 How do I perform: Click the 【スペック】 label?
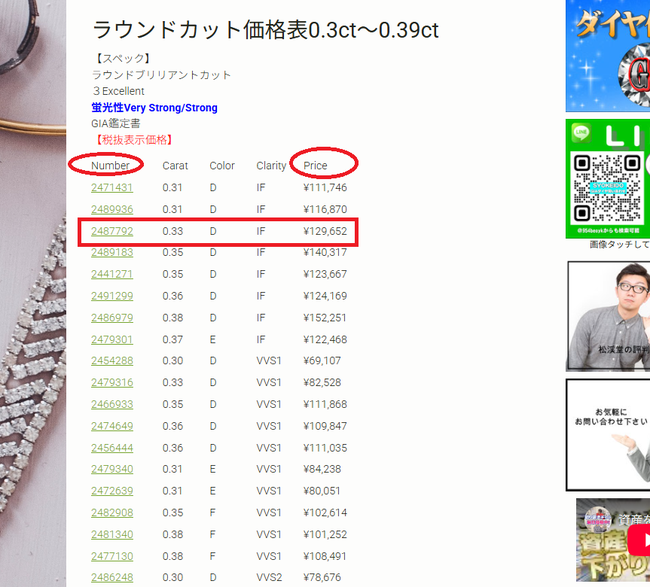pyautogui.click(x=122, y=58)
